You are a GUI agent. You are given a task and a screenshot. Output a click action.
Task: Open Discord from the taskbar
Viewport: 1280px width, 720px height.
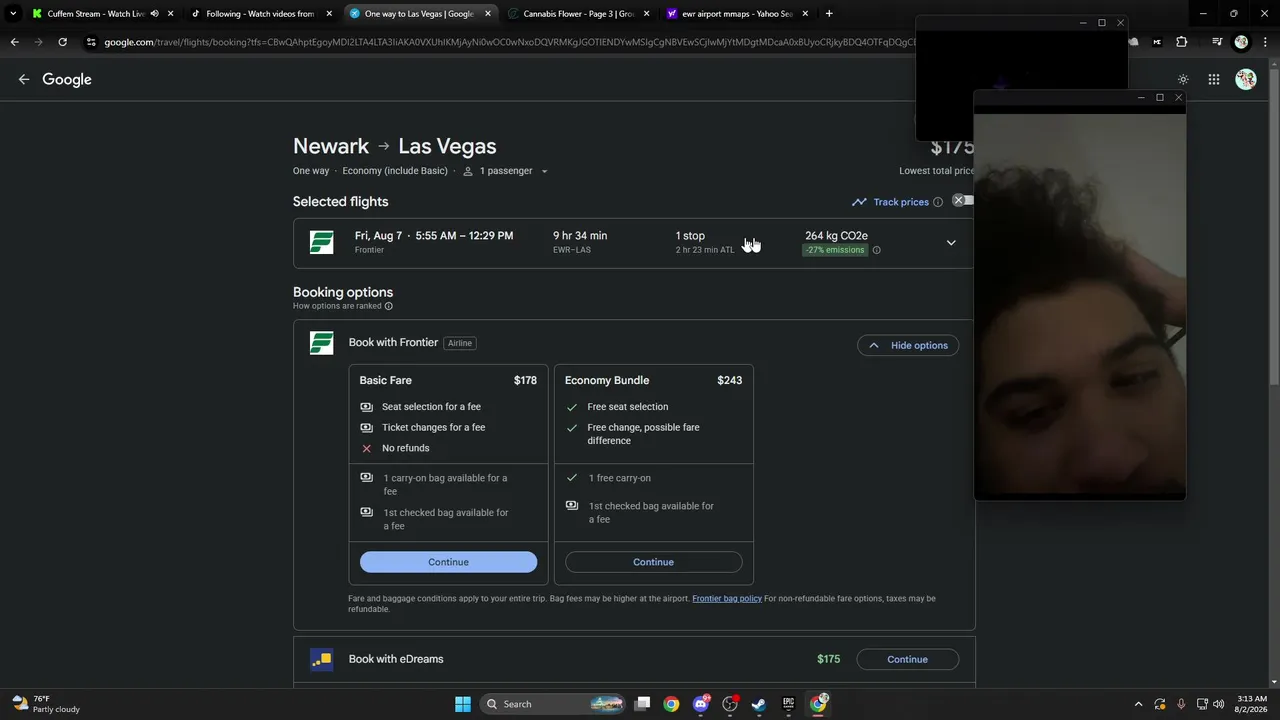701,704
